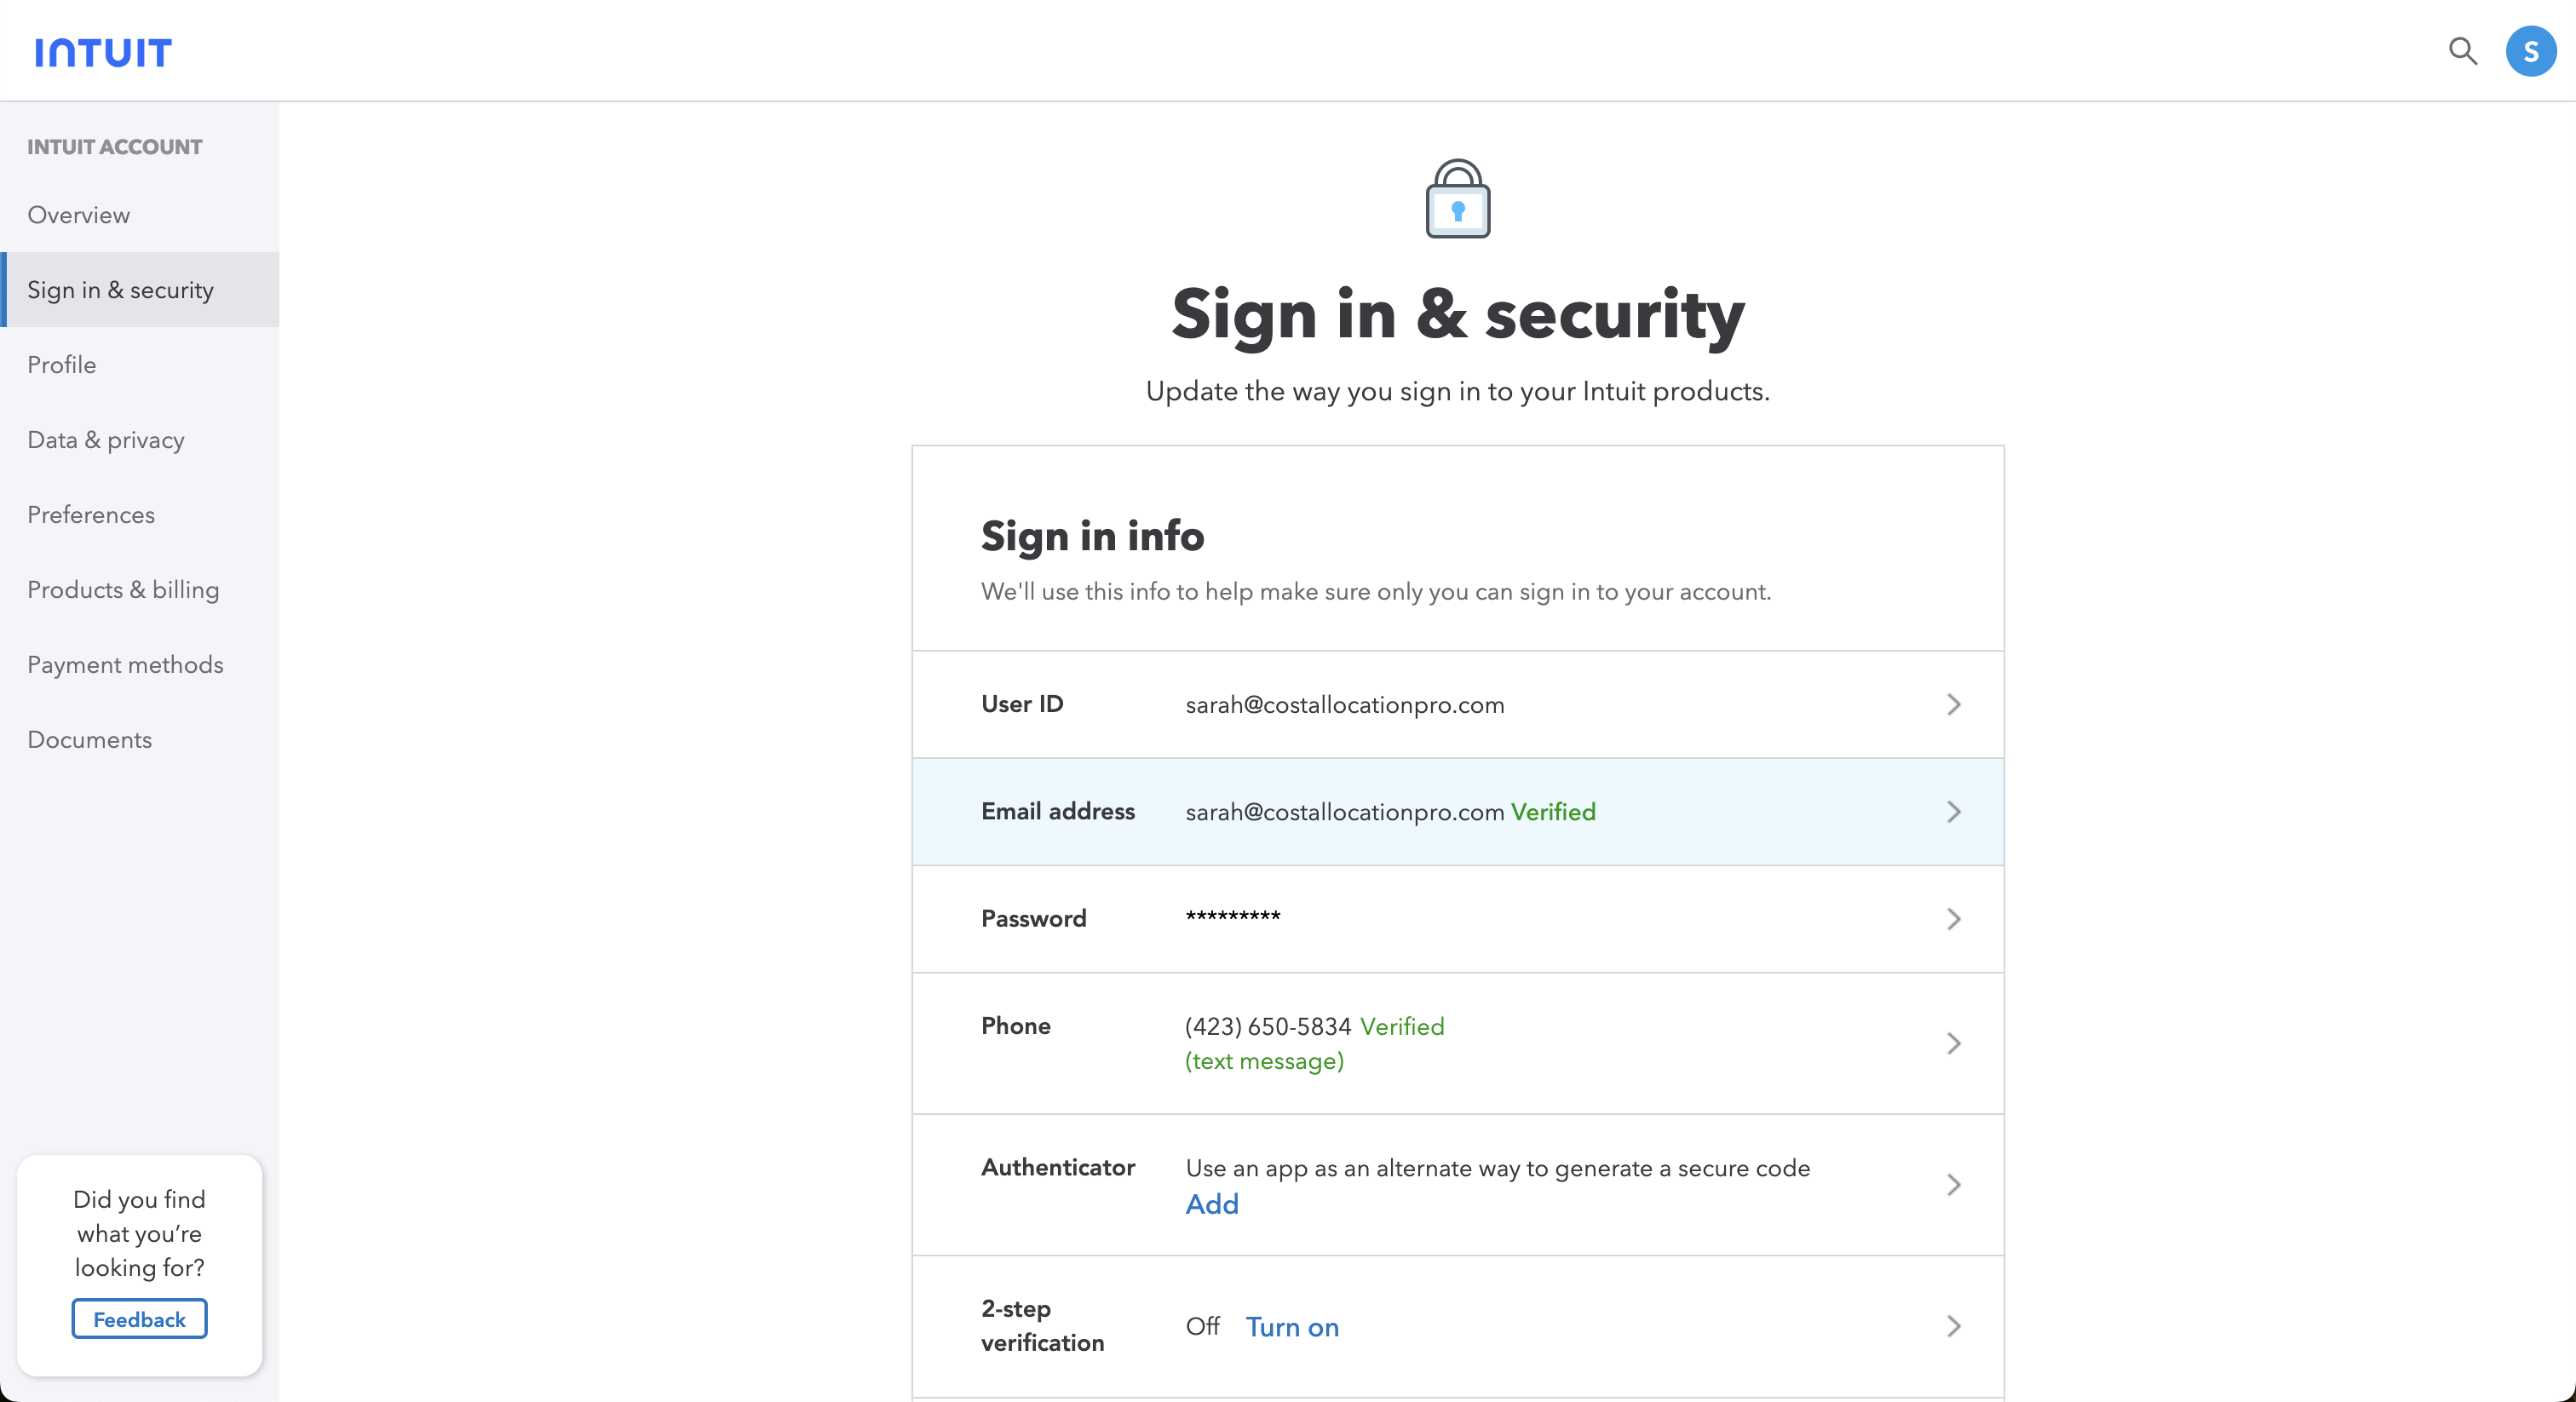Select Sign in & security in the sidebar

click(x=120, y=289)
